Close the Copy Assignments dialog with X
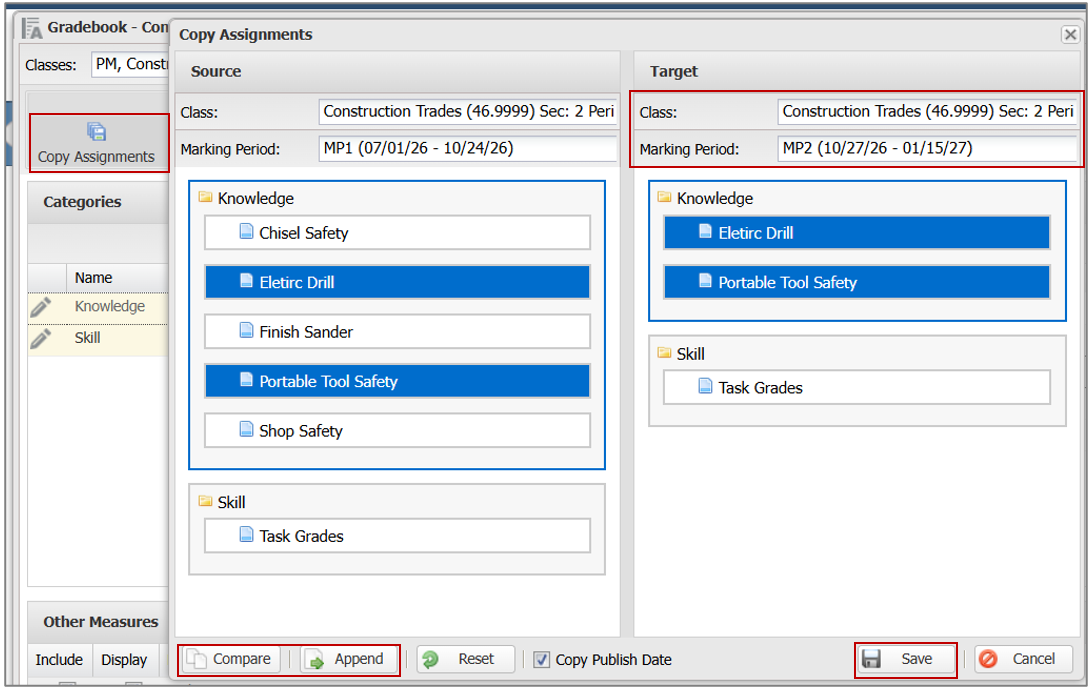 coord(1070,34)
